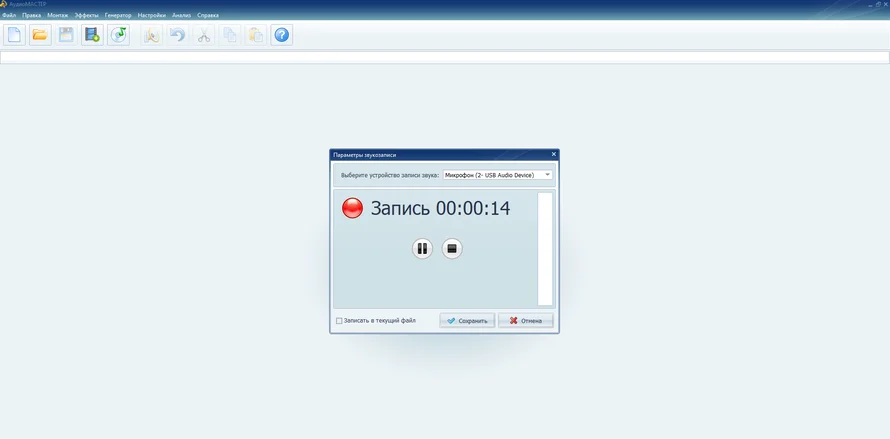Click the New file toolbar icon
This screenshot has width=890, height=439.
click(x=15, y=35)
